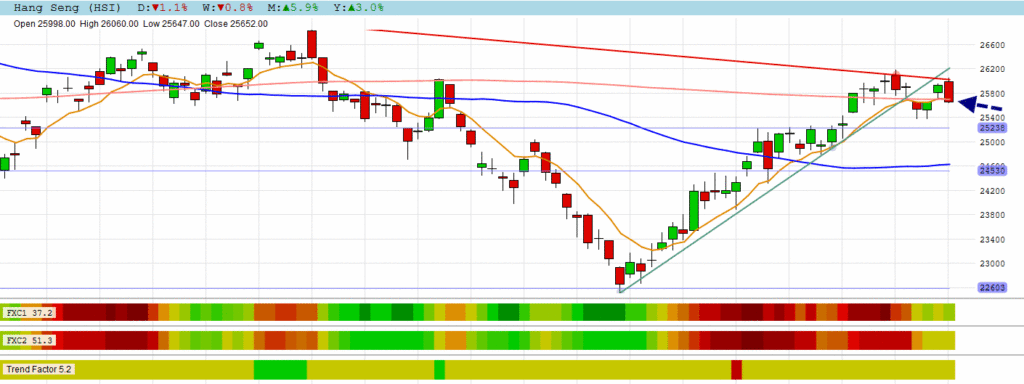Click the FXC2 51.3 indicator label
The height and width of the screenshot is (384, 1024).
point(30,340)
